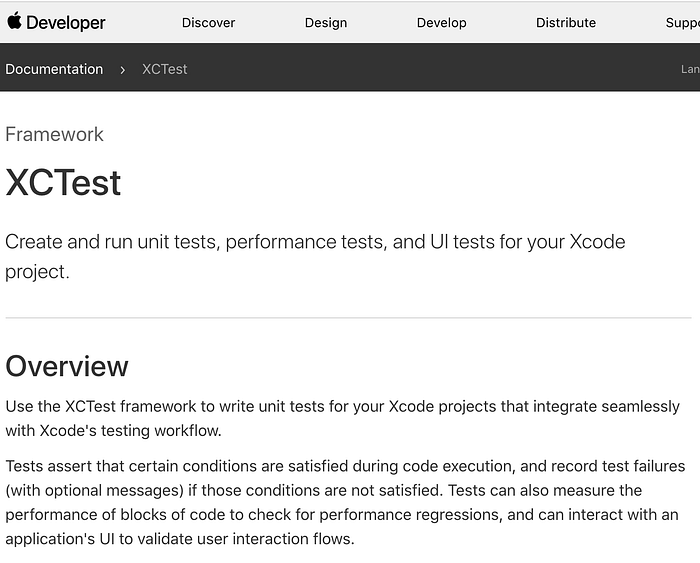Click blank space between Develop and Distribute

[501, 22]
